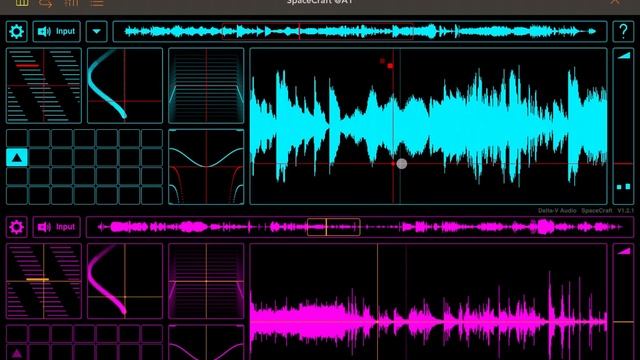
Task: Click the magenta grain envelope panel
Action: point(206,281)
